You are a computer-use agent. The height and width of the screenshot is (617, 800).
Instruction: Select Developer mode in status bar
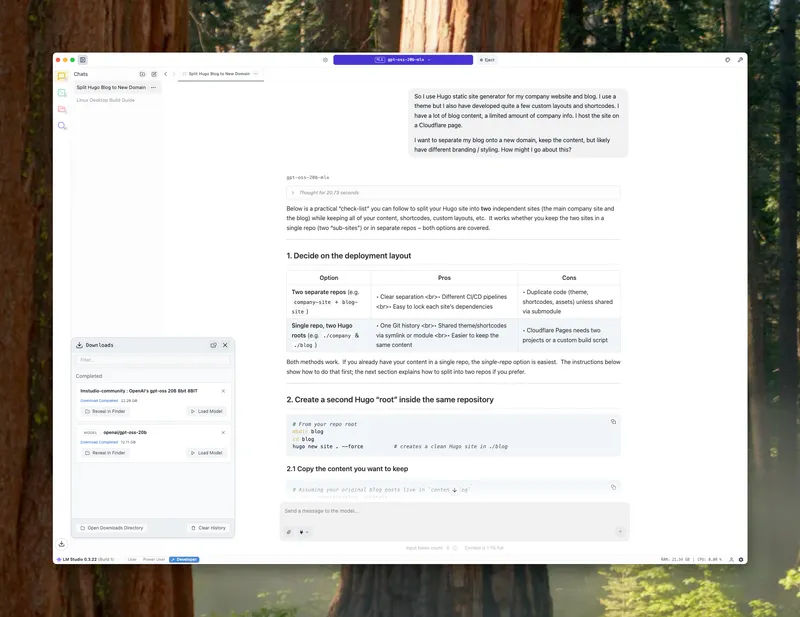tap(184, 559)
